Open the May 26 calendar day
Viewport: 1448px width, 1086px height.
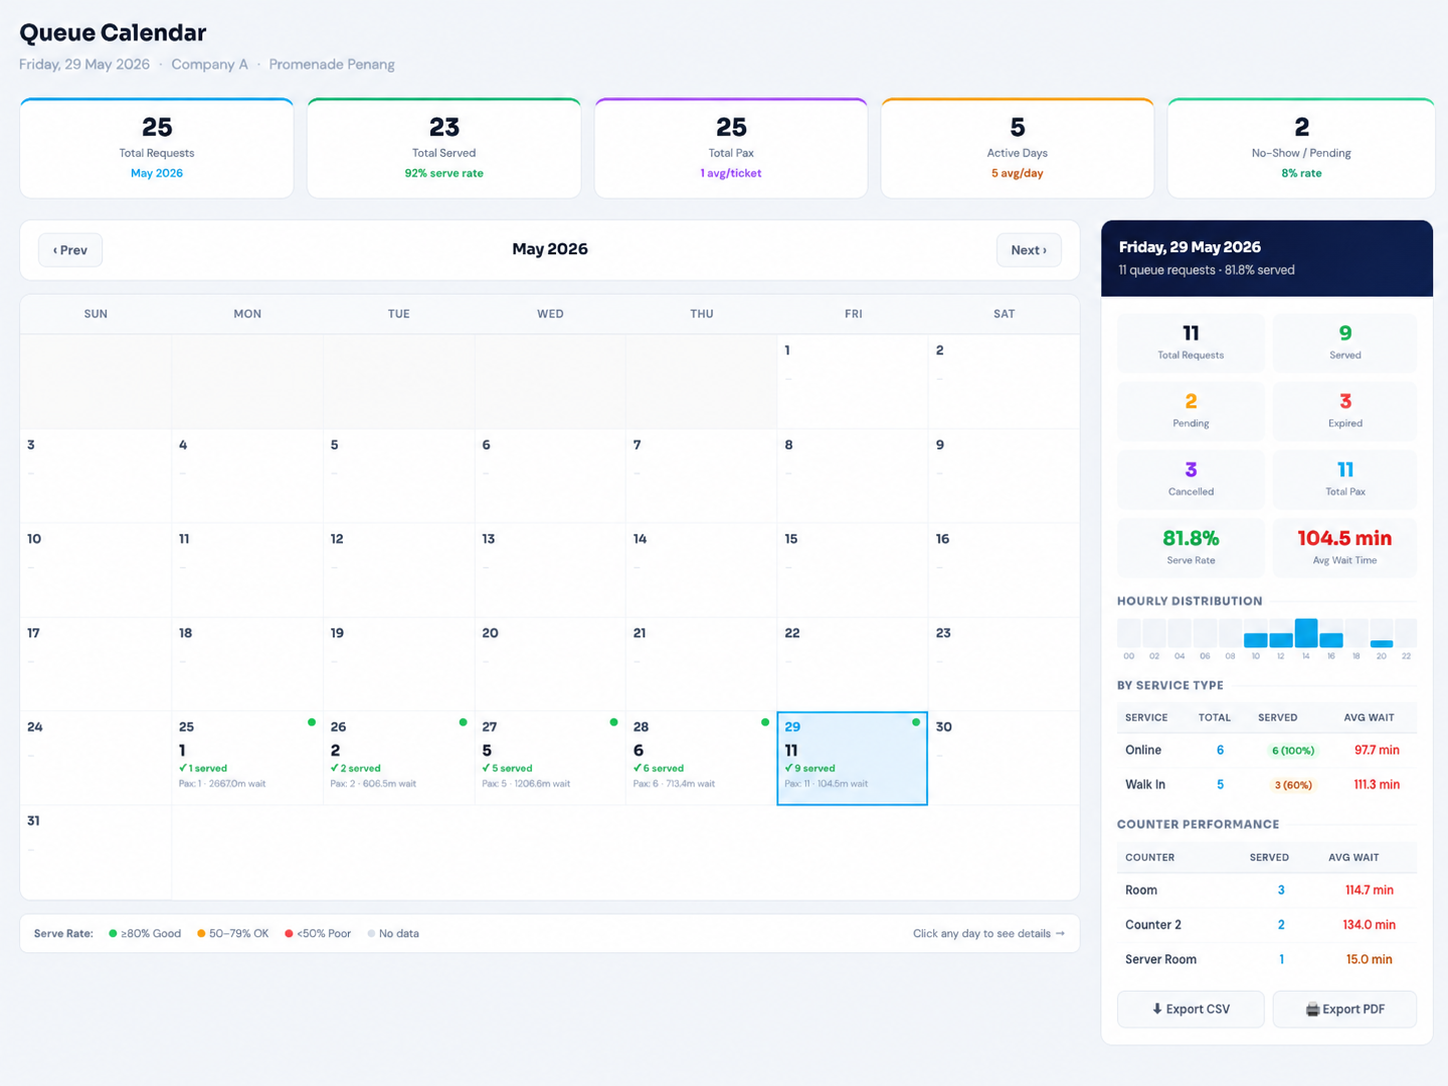coord(399,758)
